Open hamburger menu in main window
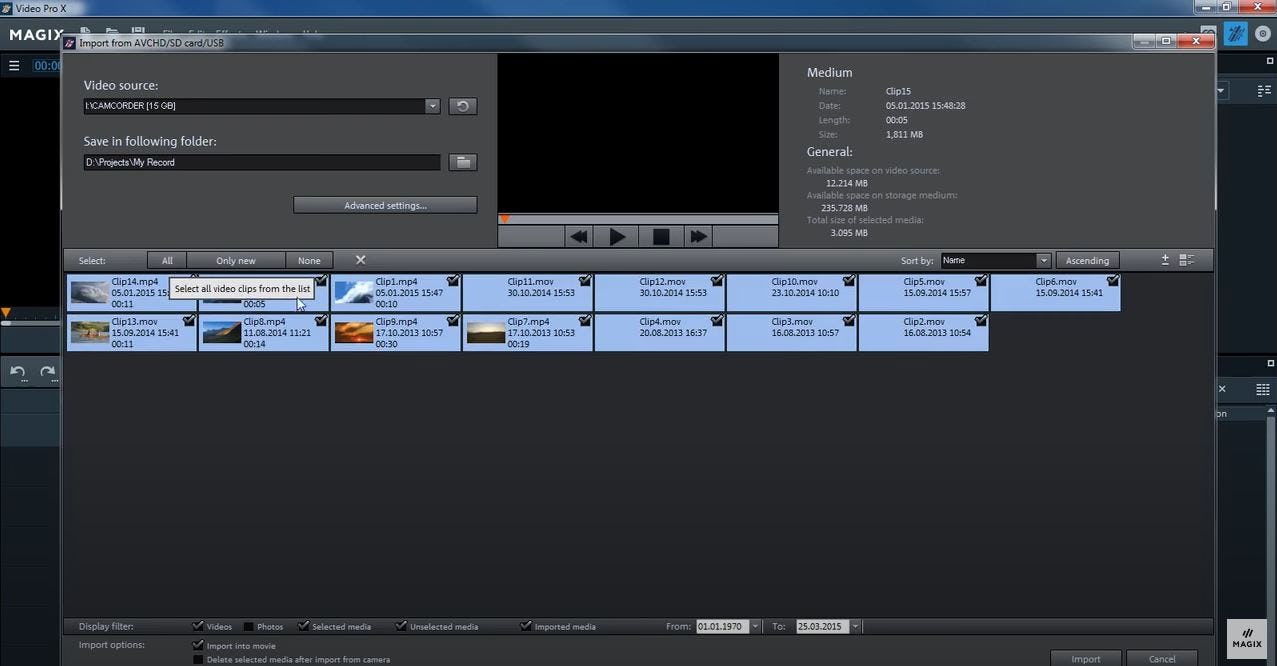1277x666 pixels. click(14, 66)
